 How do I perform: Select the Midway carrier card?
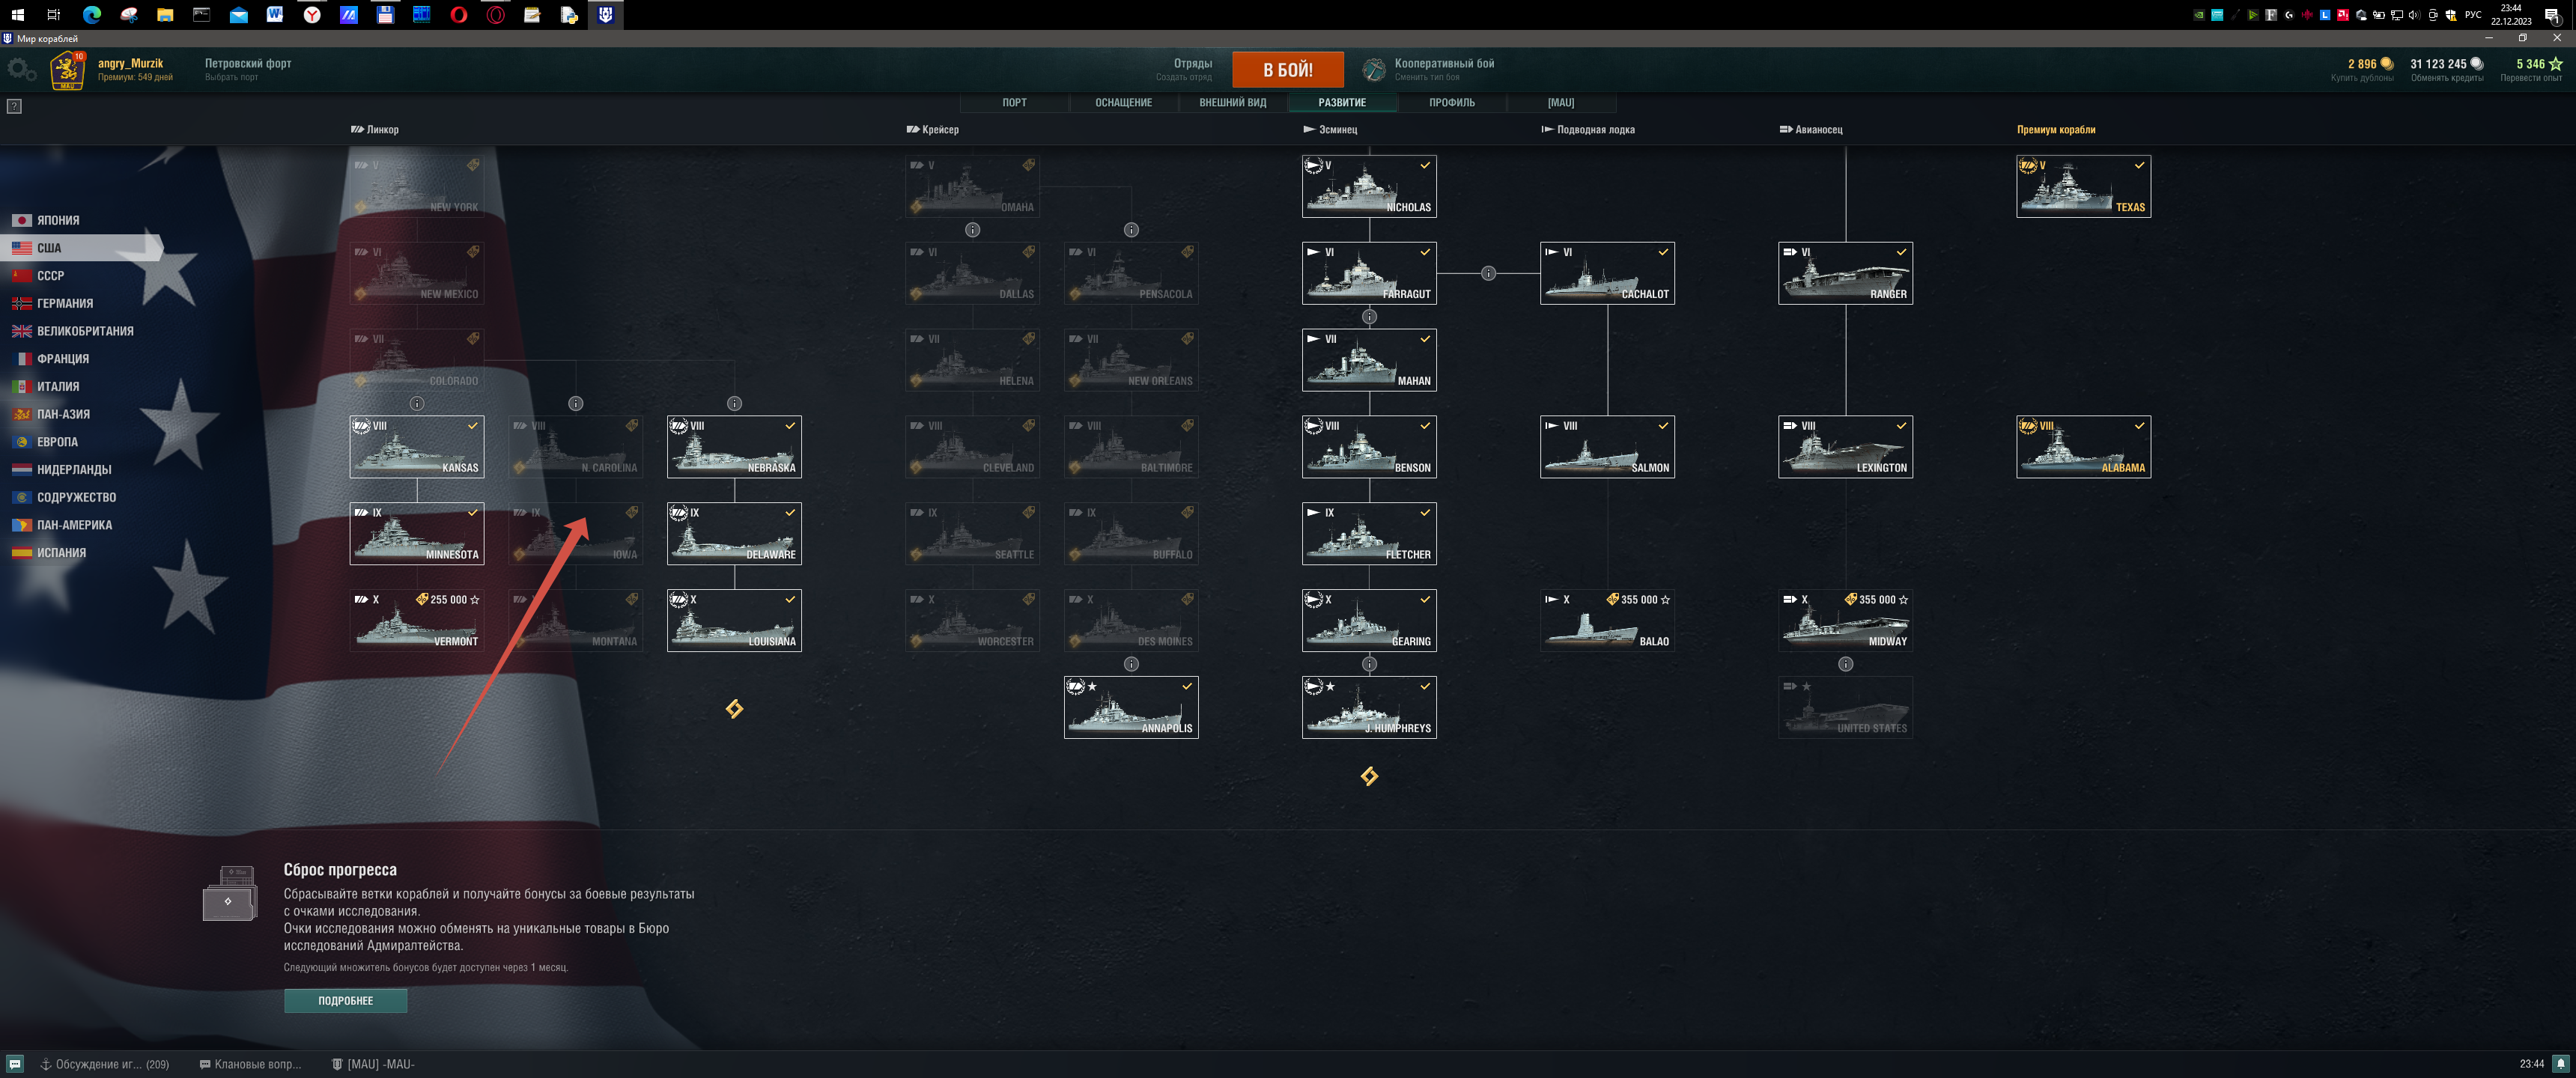[1845, 621]
